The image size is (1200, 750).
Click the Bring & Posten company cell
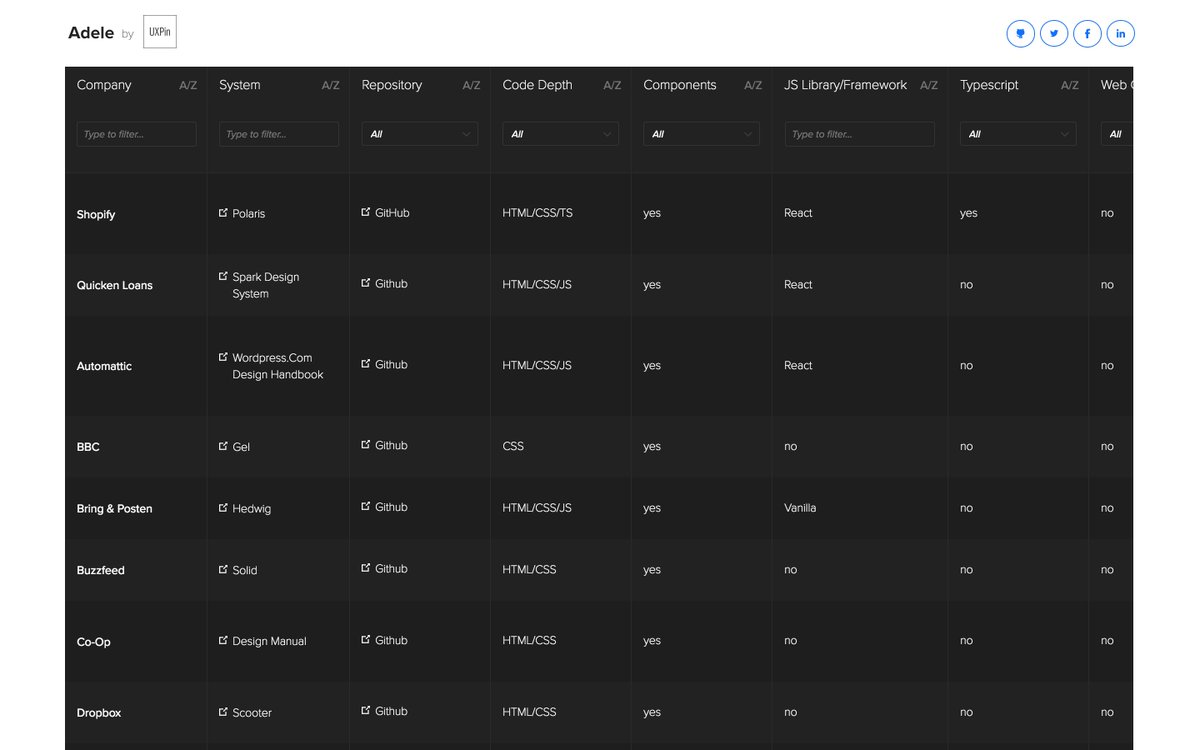click(115, 509)
